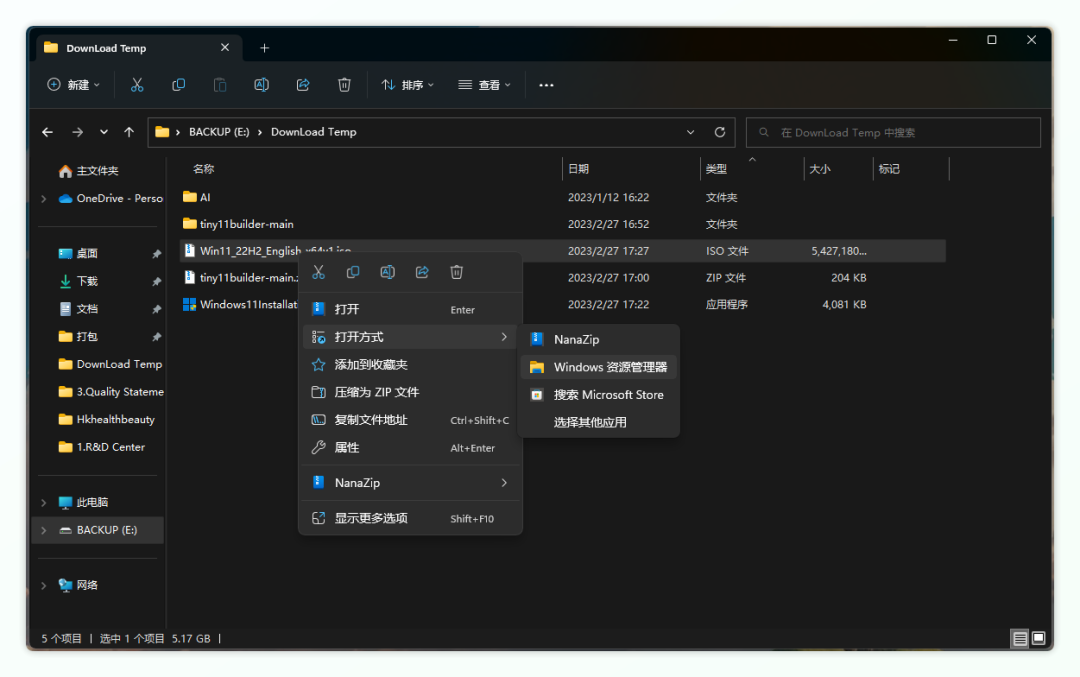Viewport: 1080px width, 677px height.
Task: Click the delete trash icon in context menu
Action: pyautogui.click(x=456, y=272)
